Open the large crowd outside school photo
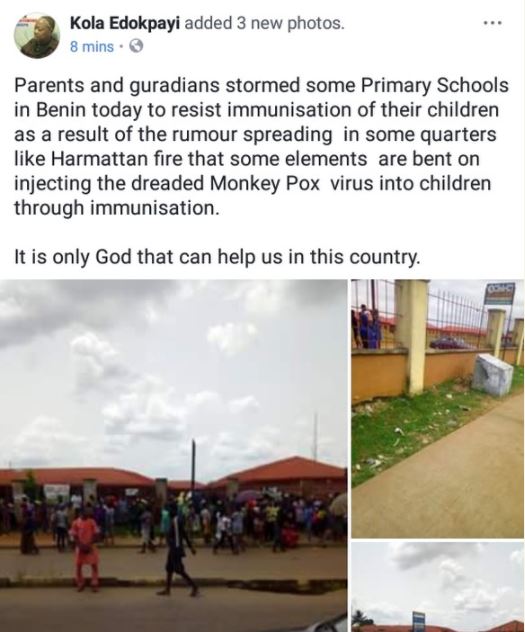This screenshot has height=632, width=525. coord(173,455)
